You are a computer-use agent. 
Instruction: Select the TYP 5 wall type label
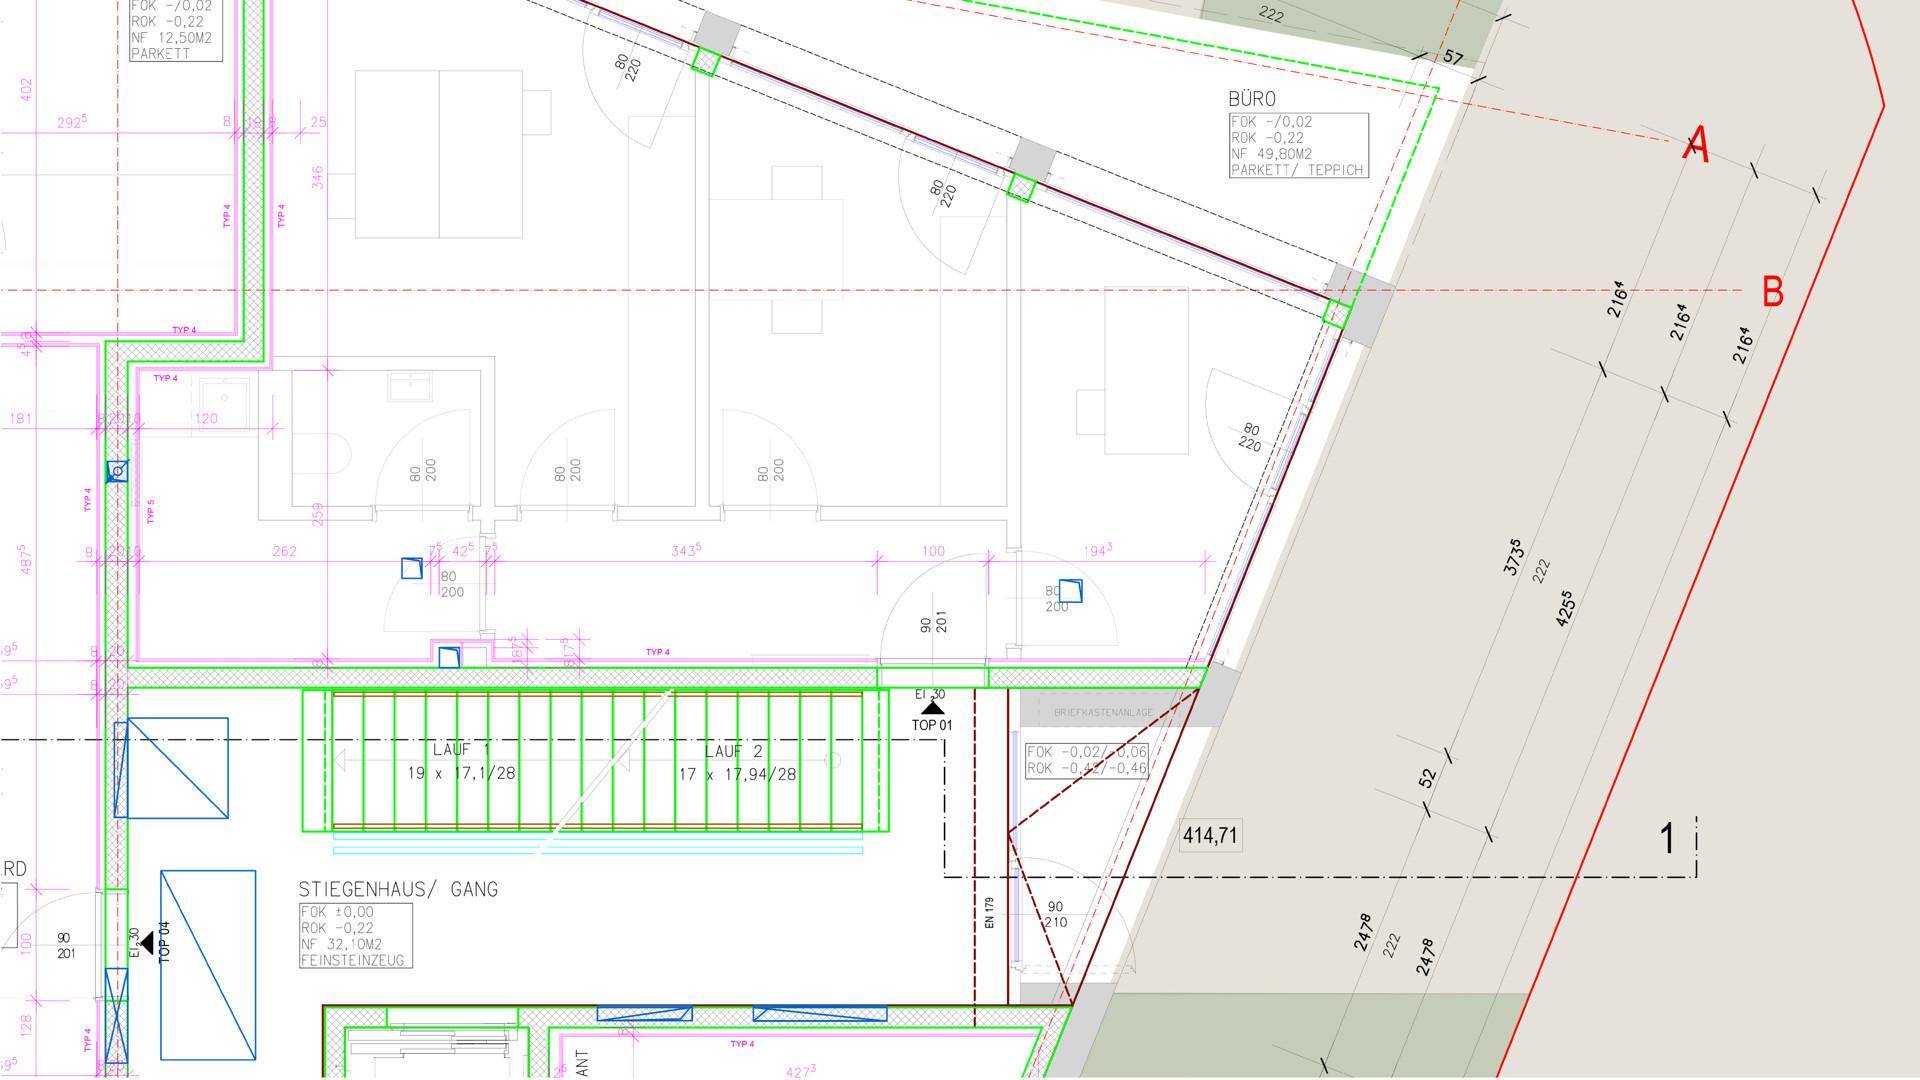pos(150,510)
